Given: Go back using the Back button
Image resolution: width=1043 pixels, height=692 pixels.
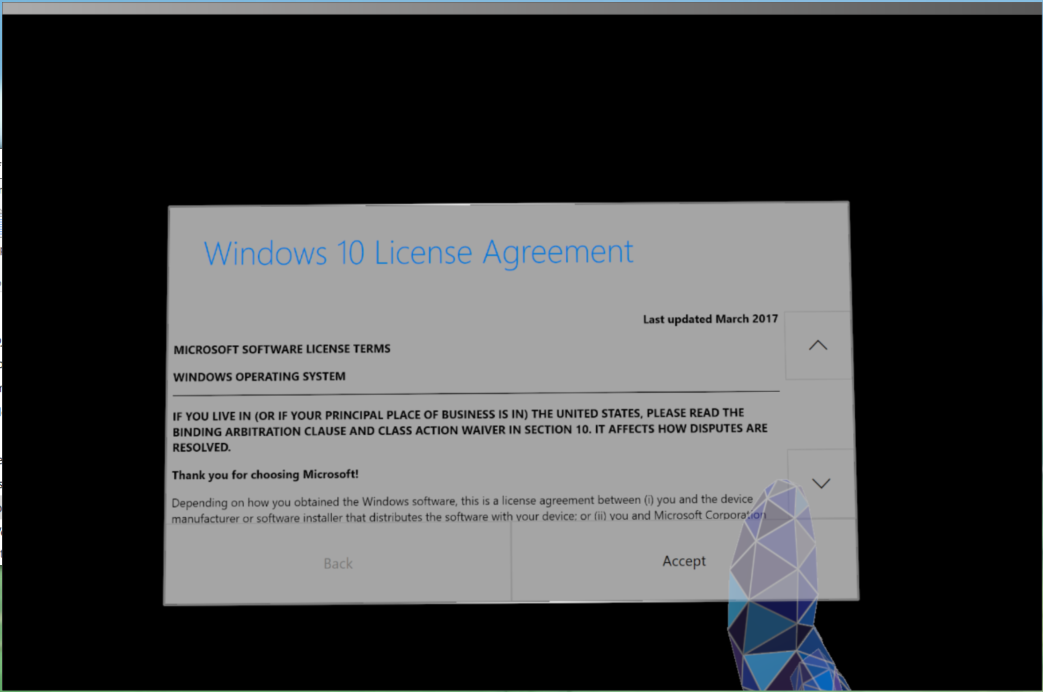Looking at the screenshot, I should pyautogui.click(x=338, y=564).
